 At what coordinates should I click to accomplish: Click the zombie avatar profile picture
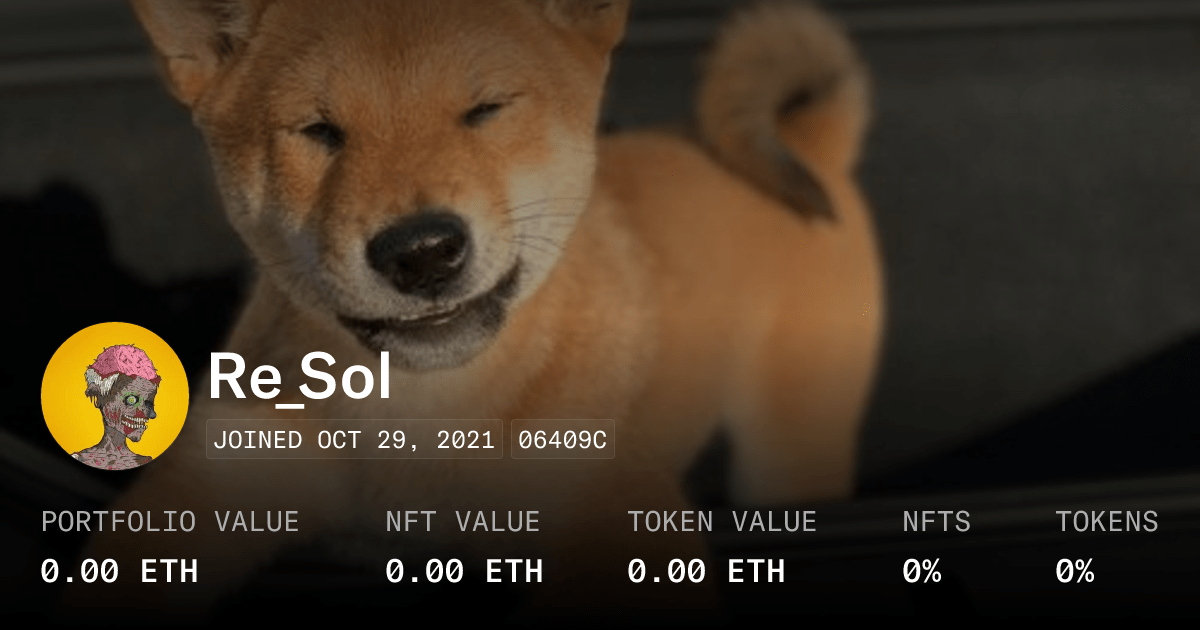pyautogui.click(x=115, y=396)
